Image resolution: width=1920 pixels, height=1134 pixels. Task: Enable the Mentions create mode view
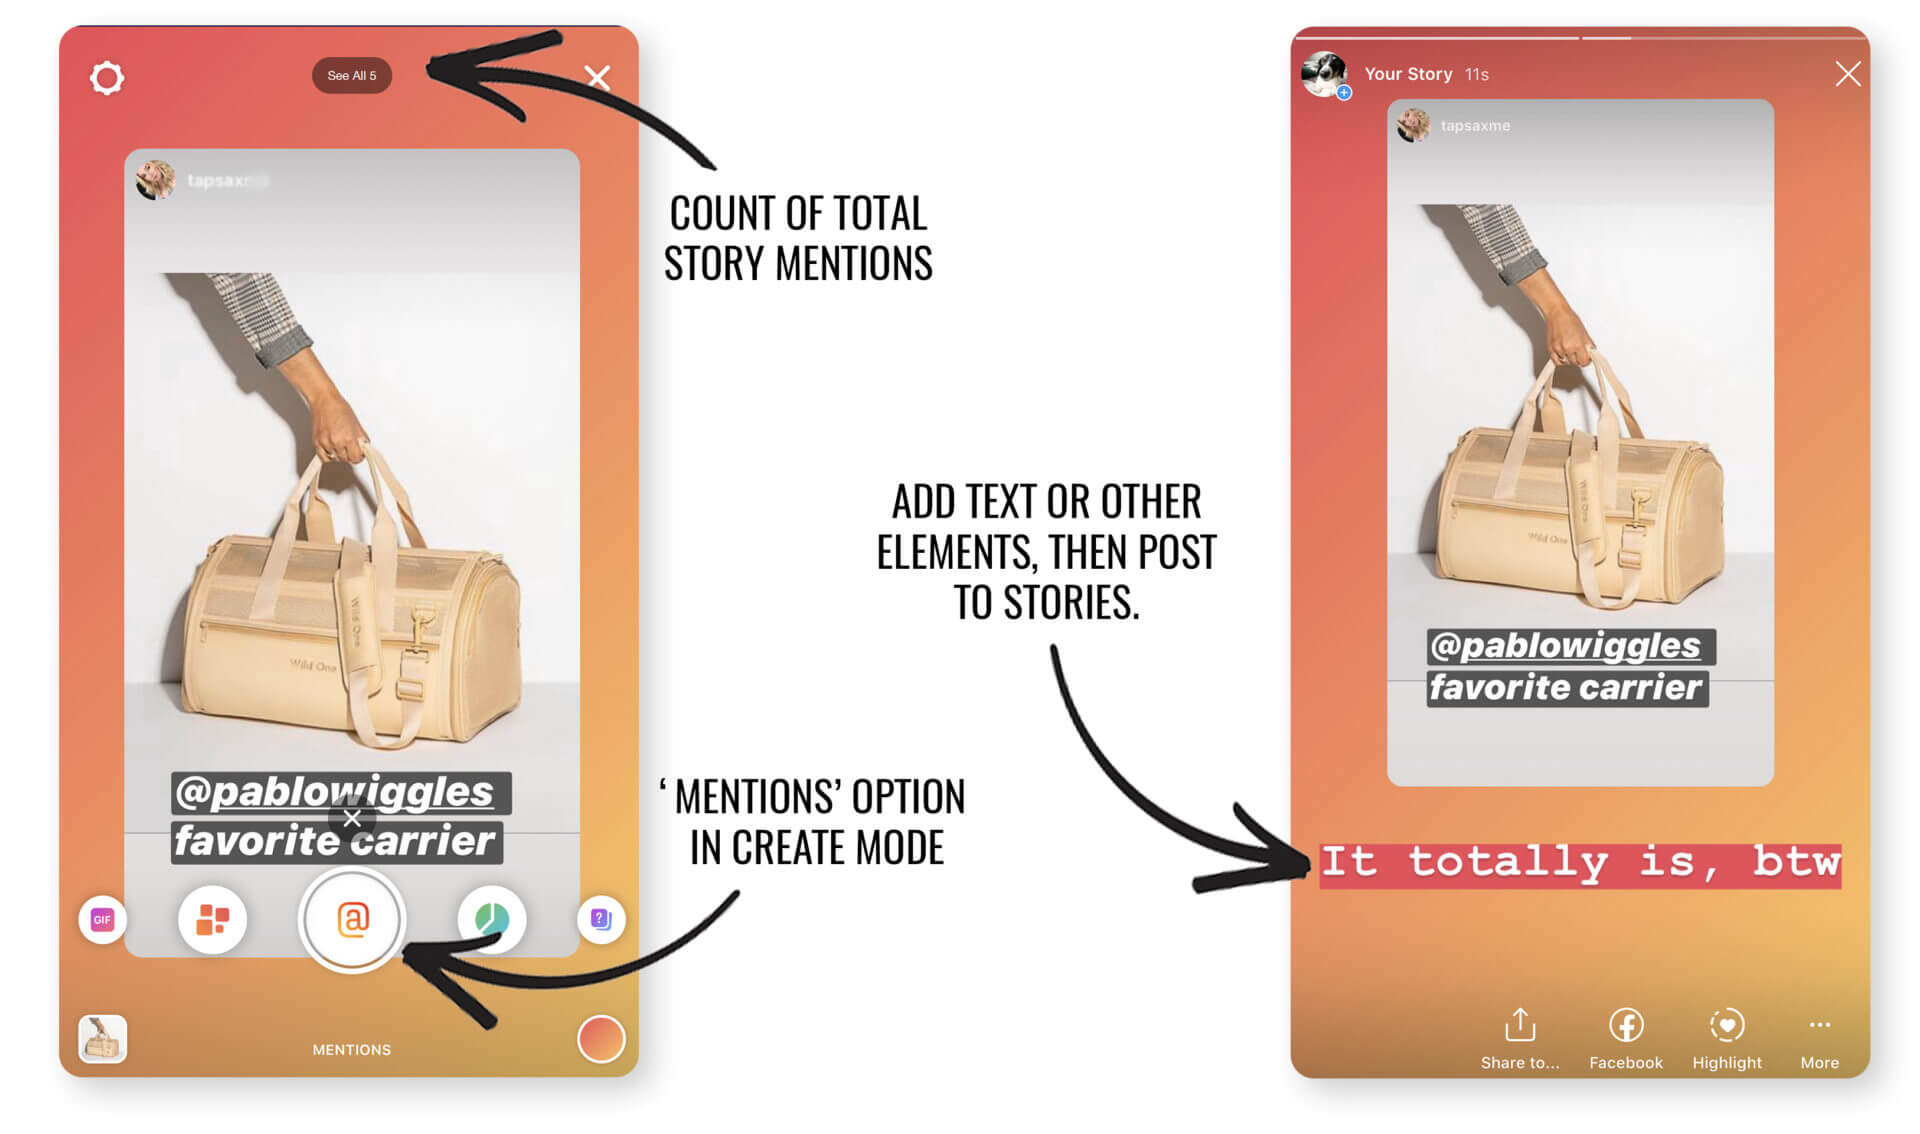354,921
